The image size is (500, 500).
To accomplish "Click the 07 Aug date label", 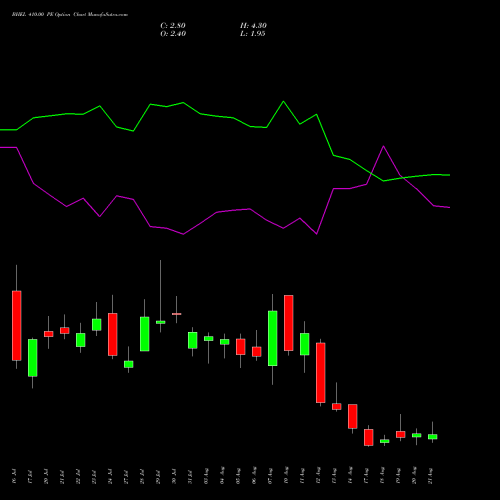I will (270, 476).
